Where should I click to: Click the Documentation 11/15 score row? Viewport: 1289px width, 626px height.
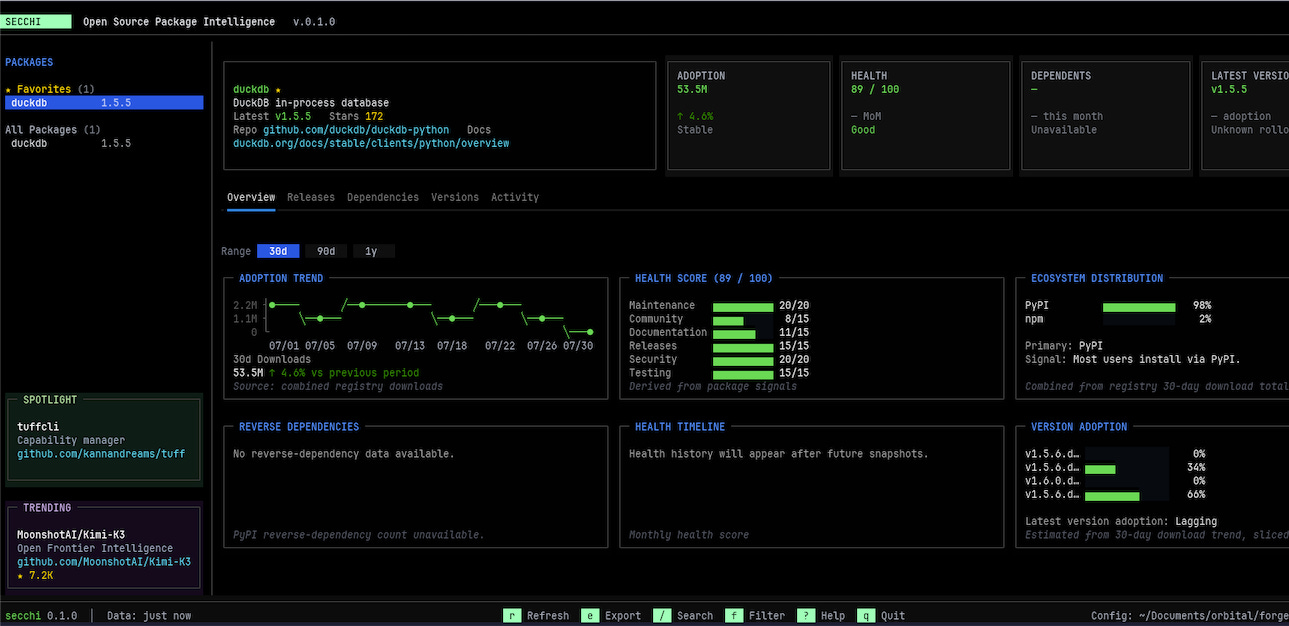point(719,333)
